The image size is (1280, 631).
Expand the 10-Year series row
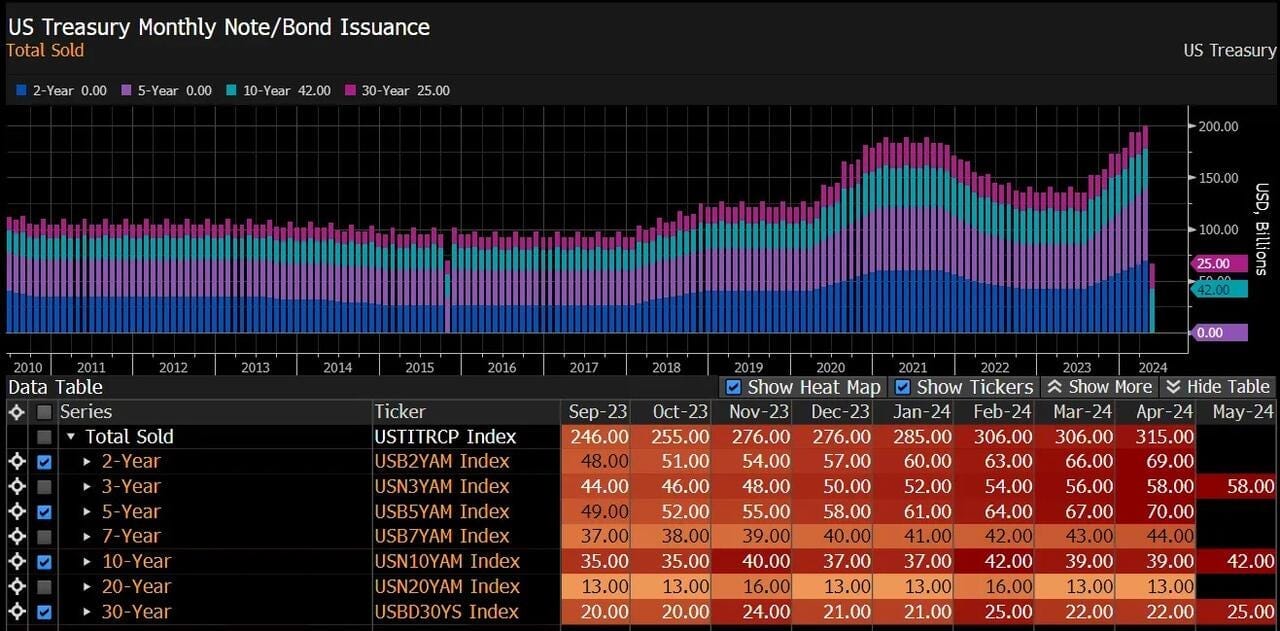pos(87,561)
